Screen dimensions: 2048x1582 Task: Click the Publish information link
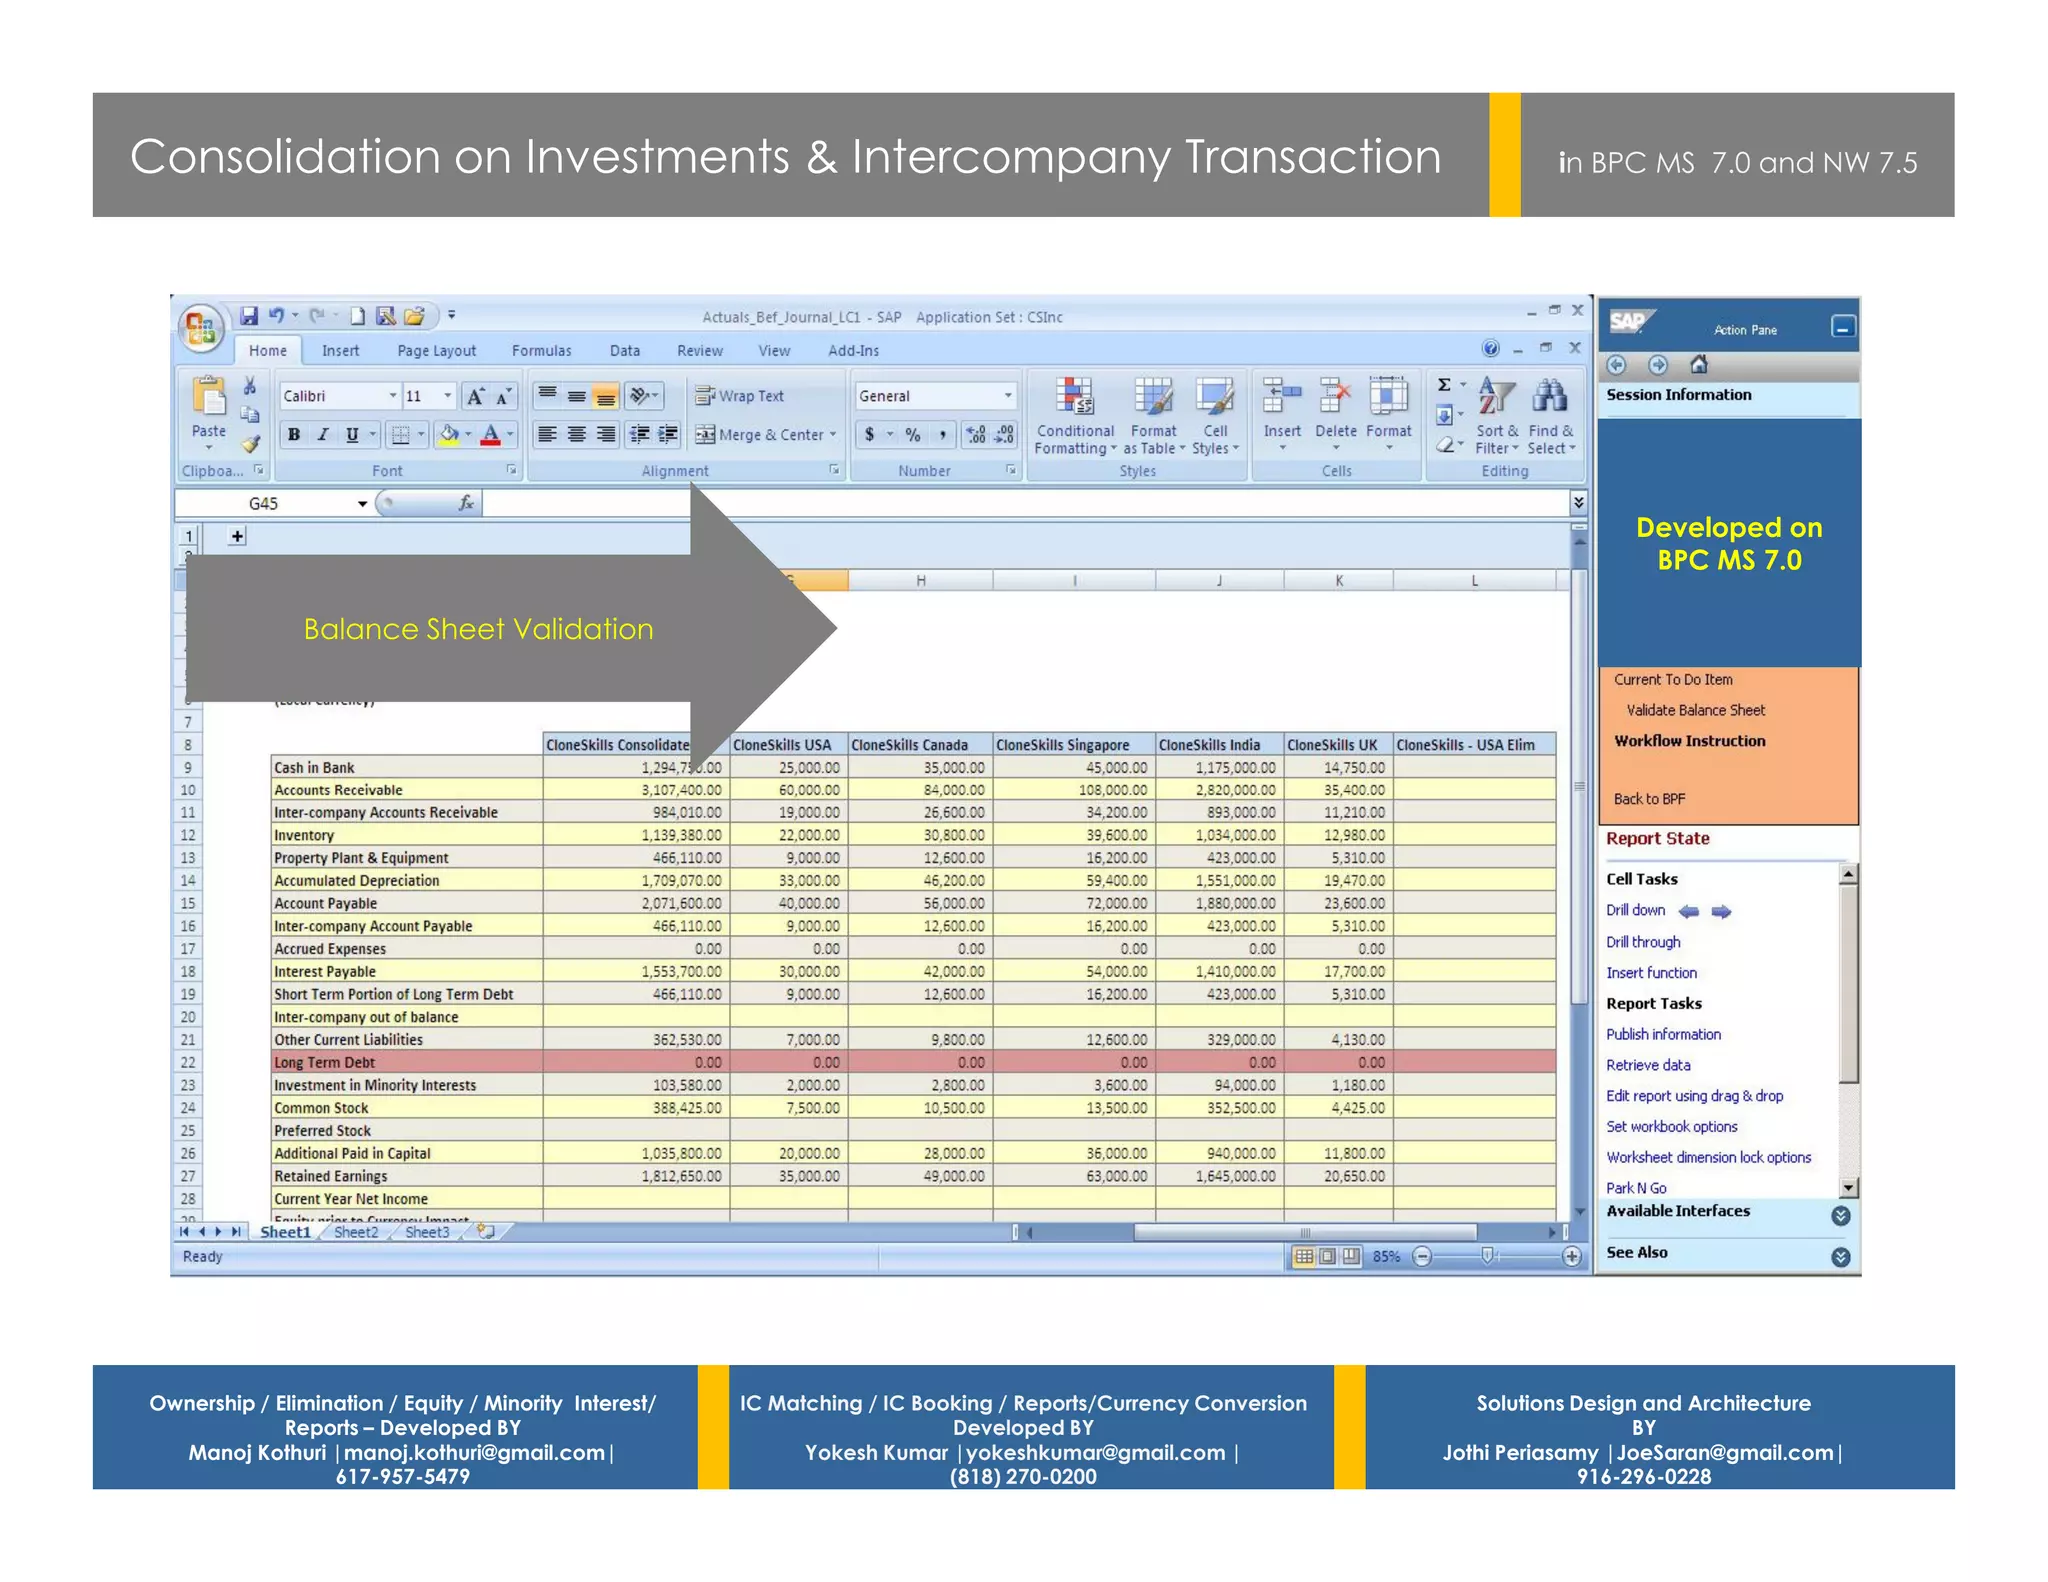[x=1663, y=1034]
